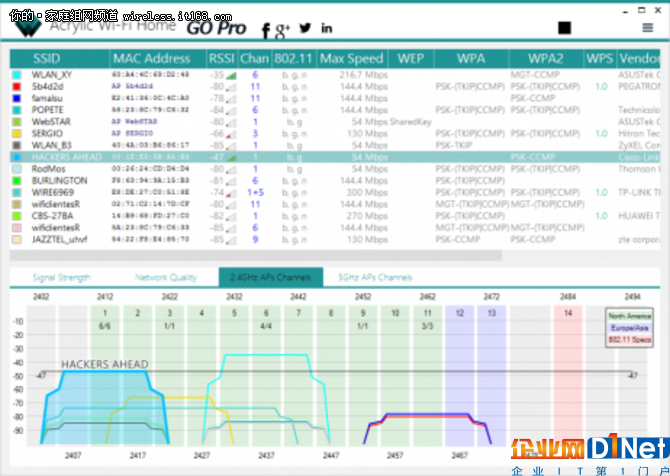Select the POPETE network row
This screenshot has width=670, height=476.
point(335,110)
